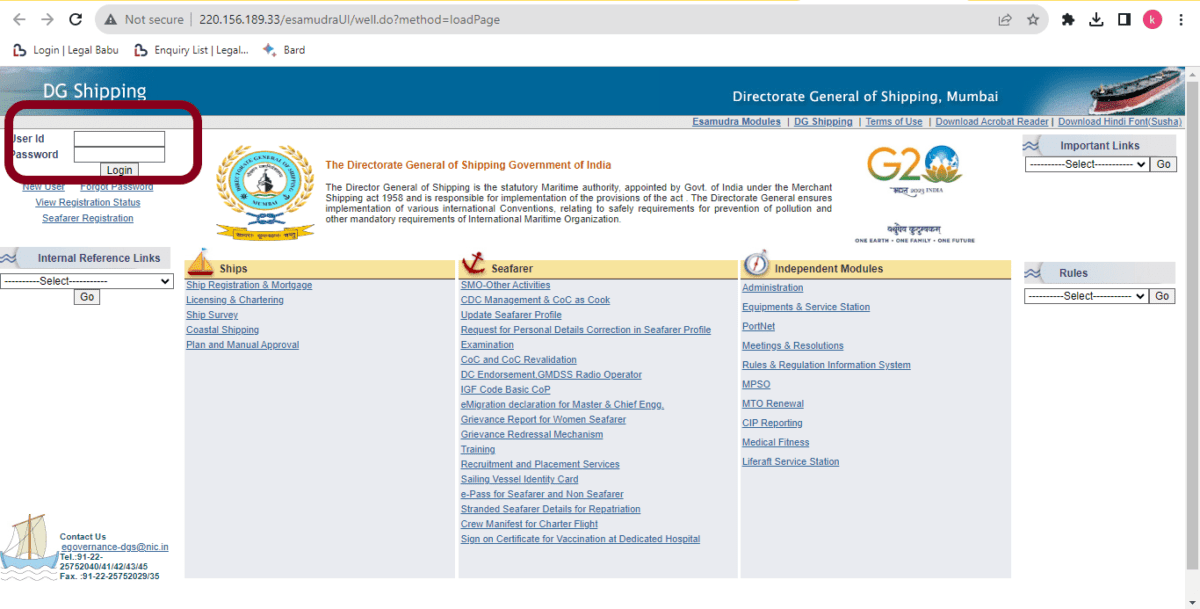Click the bookmark star icon
This screenshot has width=1200, height=609.
tap(1033, 19)
